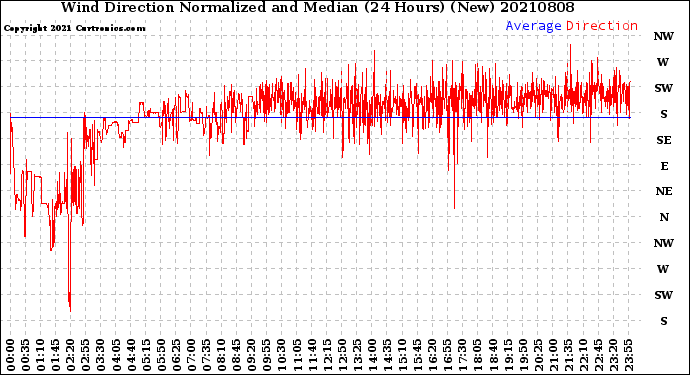Click the 17:30 time axis label
The image size is (690, 375).
(462, 355)
